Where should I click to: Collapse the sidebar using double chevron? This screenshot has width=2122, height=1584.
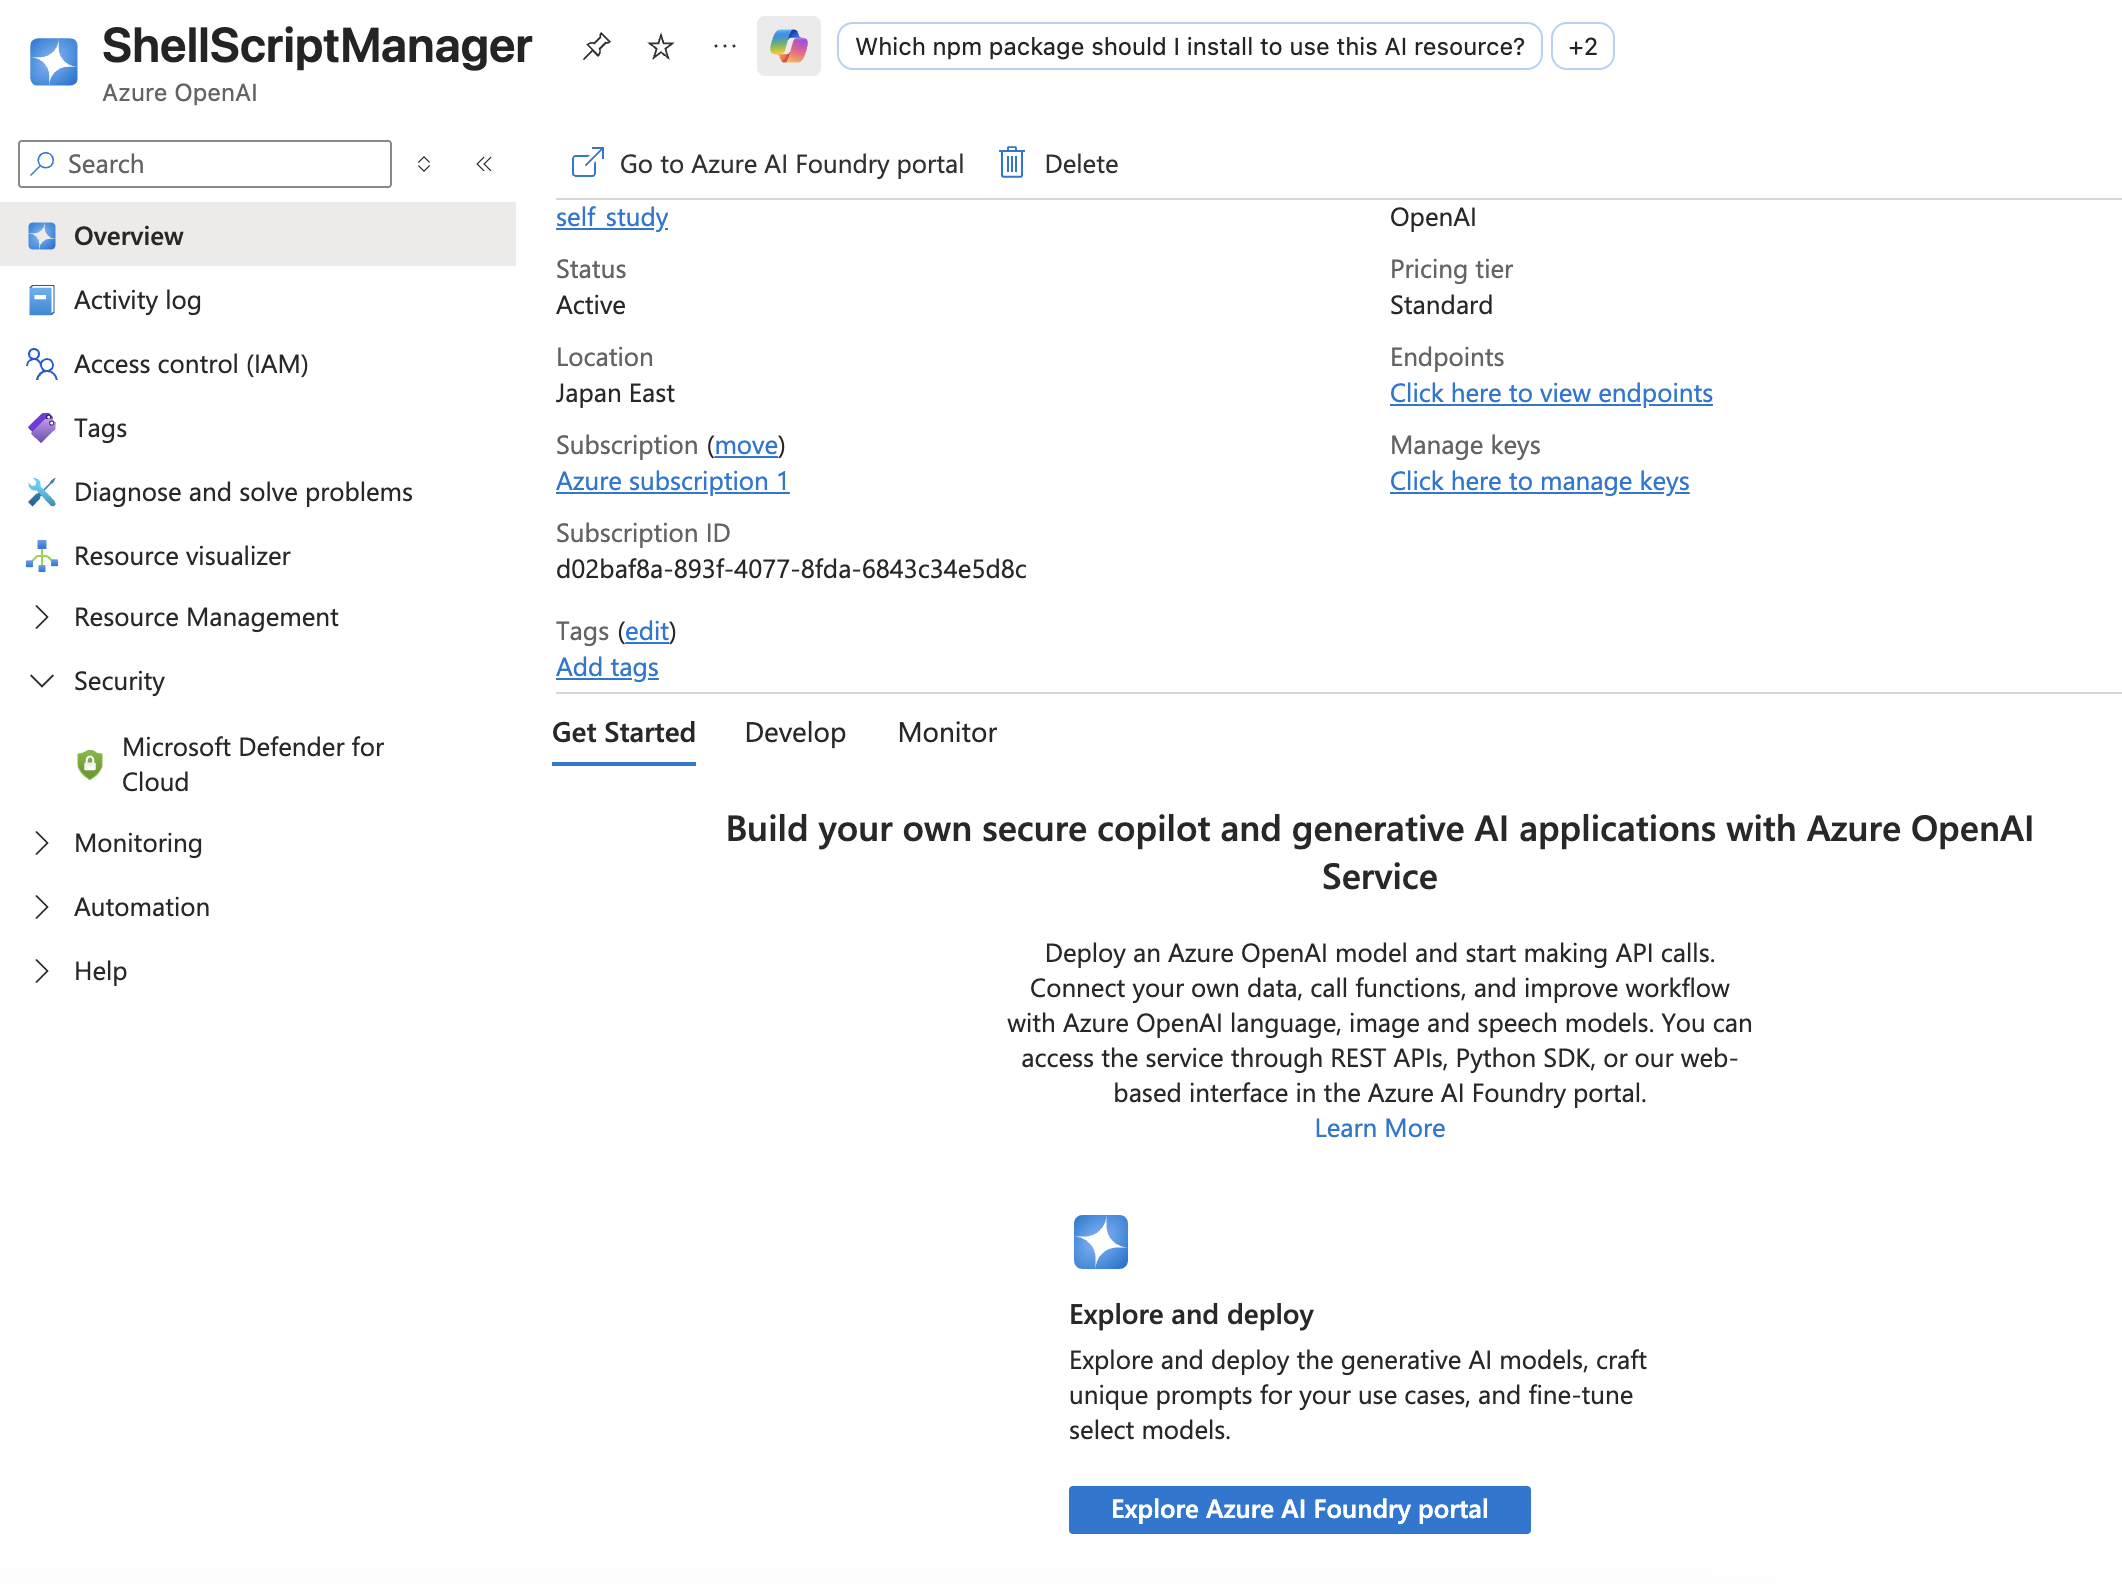pyautogui.click(x=484, y=164)
